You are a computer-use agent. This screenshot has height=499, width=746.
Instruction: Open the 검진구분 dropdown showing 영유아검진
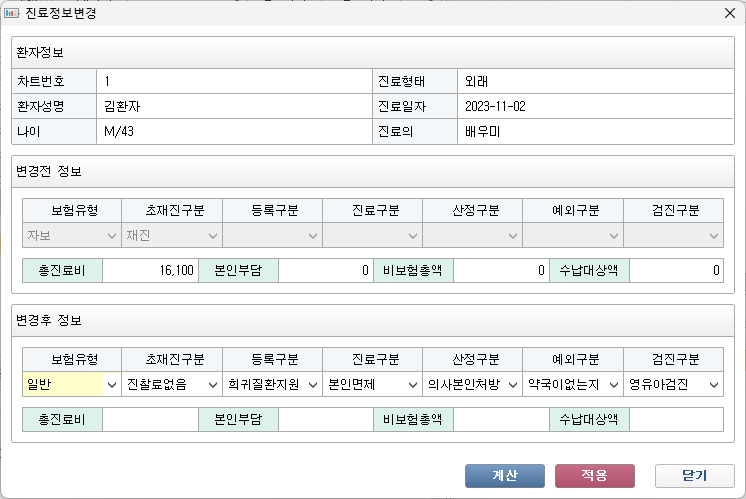click(673, 384)
